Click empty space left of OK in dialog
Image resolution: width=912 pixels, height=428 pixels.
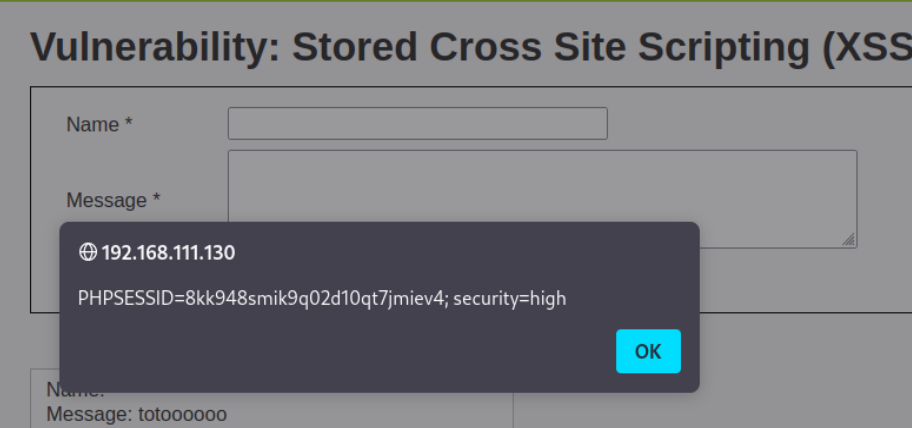(350, 351)
